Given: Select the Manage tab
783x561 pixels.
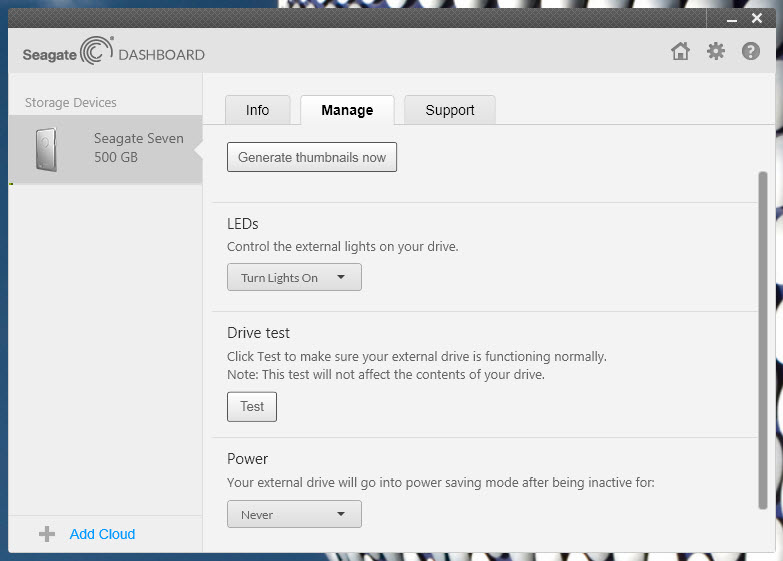Looking at the screenshot, I should pos(347,110).
